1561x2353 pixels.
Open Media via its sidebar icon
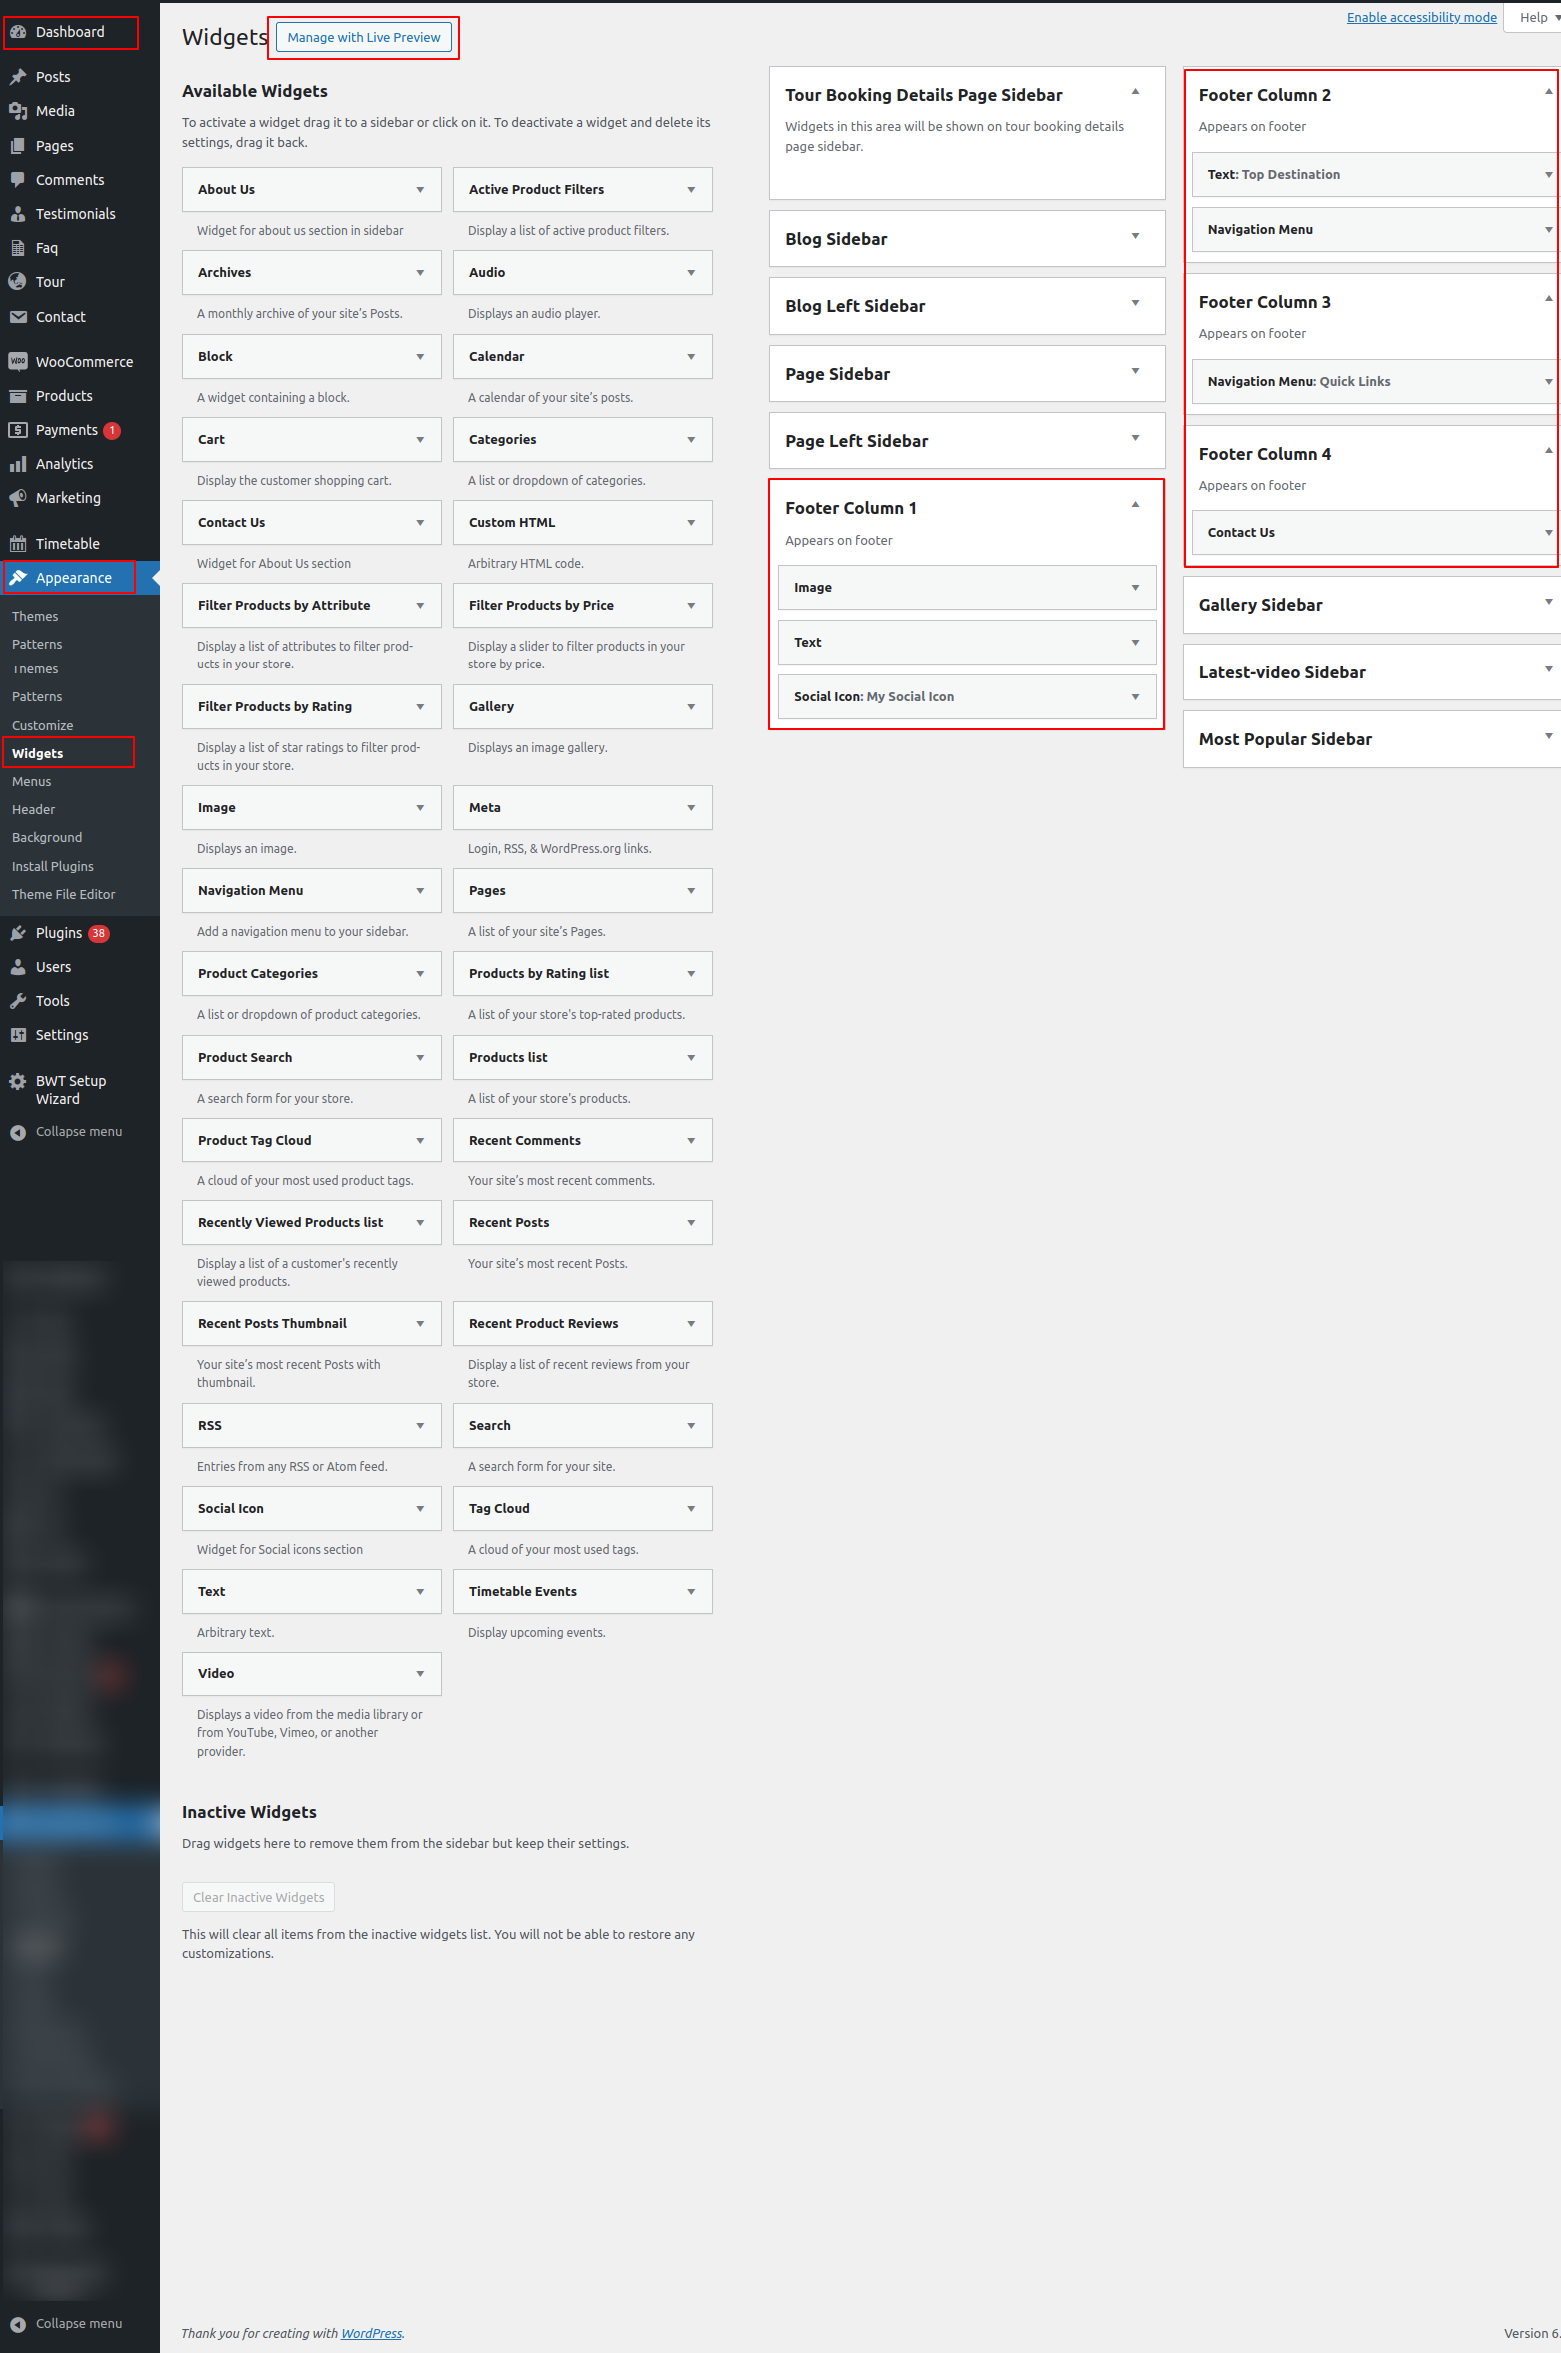(x=18, y=111)
